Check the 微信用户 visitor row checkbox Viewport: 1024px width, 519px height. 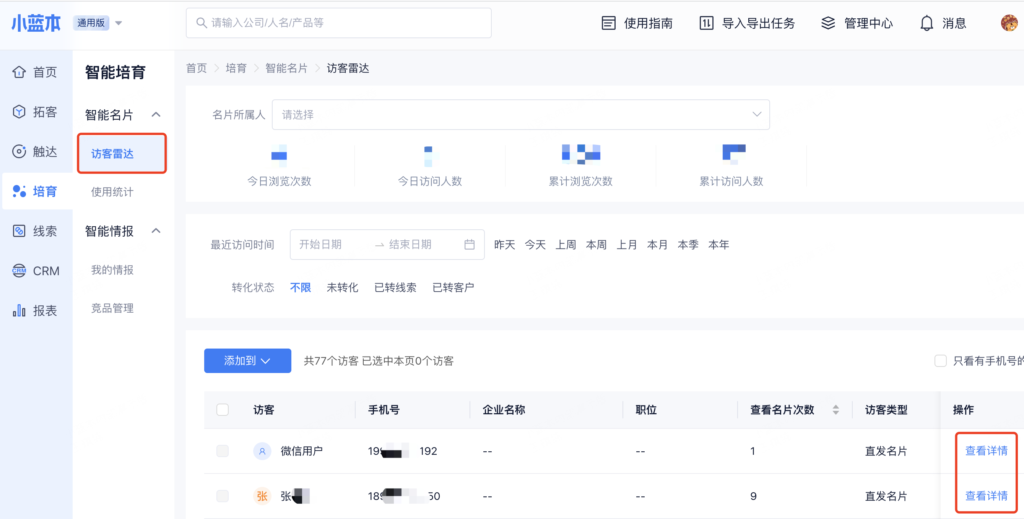222,452
